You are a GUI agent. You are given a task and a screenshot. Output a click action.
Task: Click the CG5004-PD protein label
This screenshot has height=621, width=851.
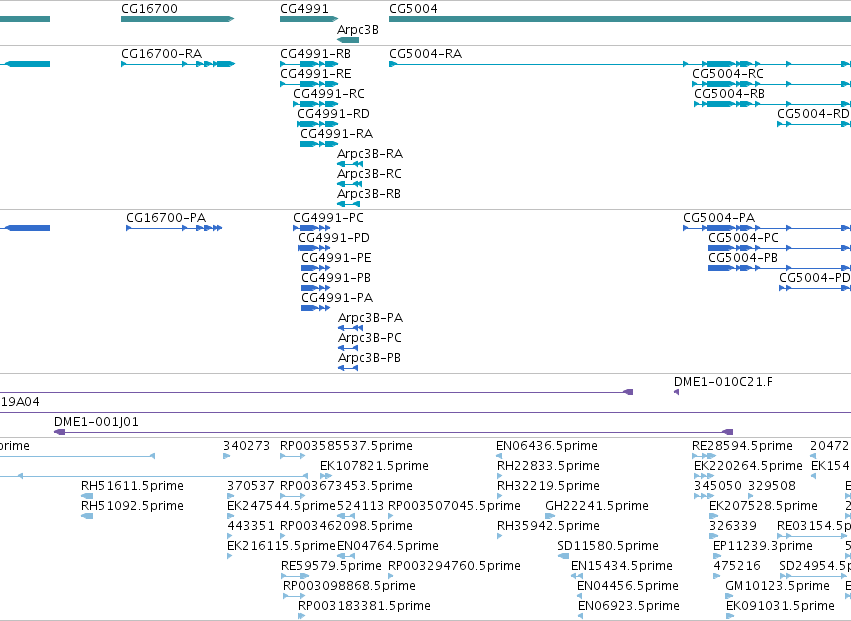click(815, 278)
